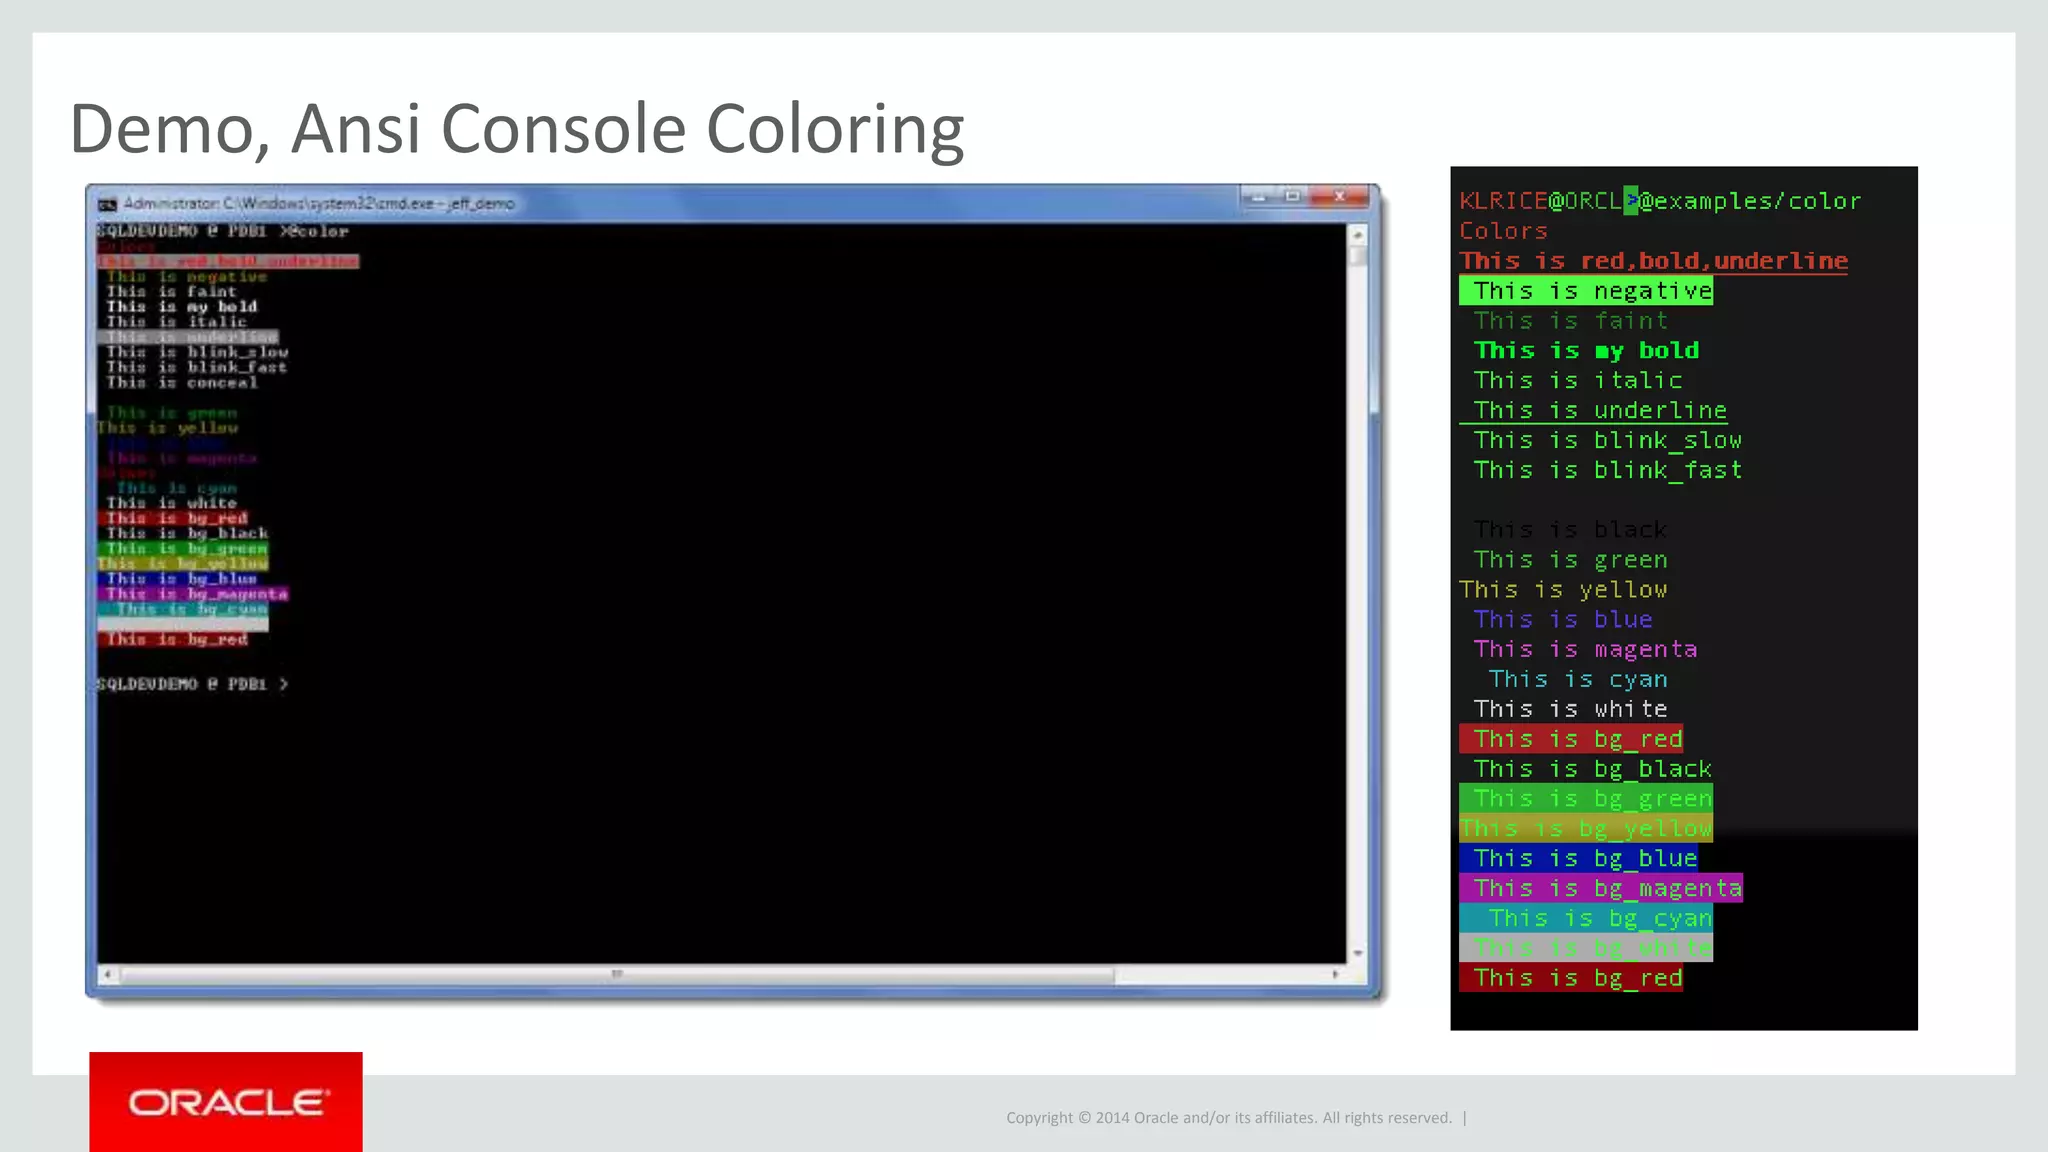Close the Administrator cmd.exe window
Viewport: 2048px width, 1152px height.
(x=1339, y=197)
